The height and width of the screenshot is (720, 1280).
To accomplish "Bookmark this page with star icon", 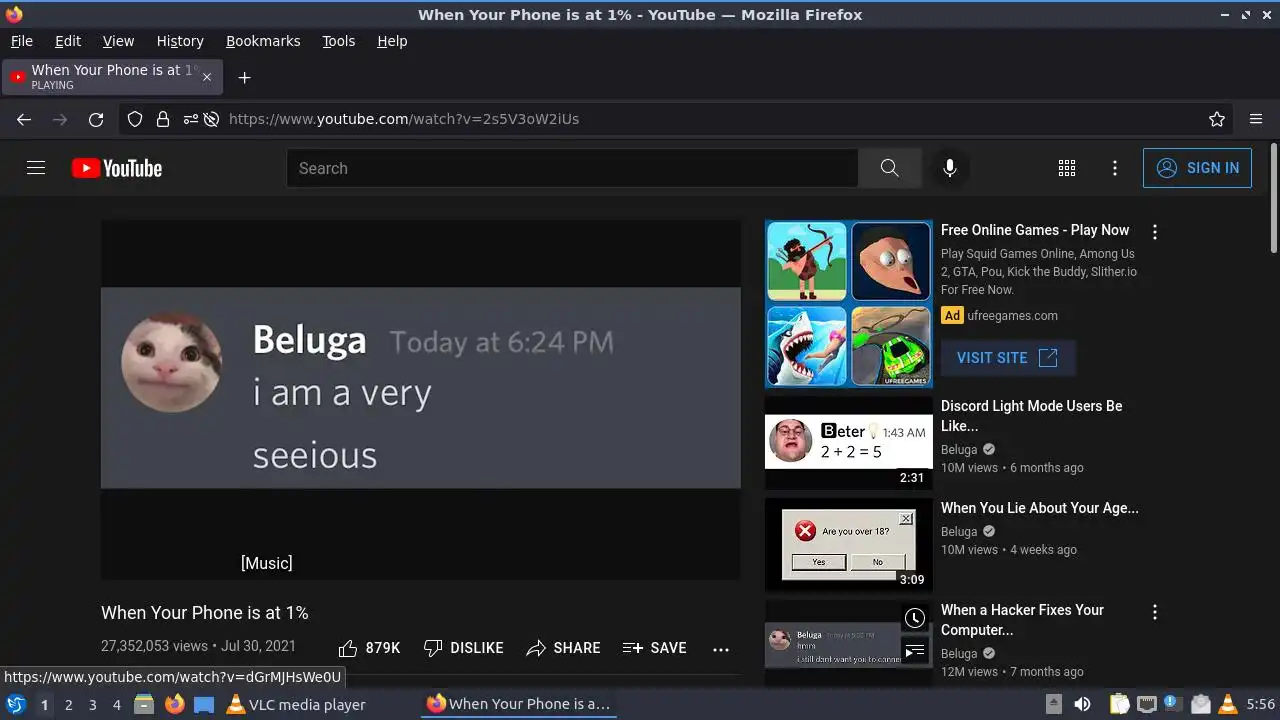I will pos(1217,119).
